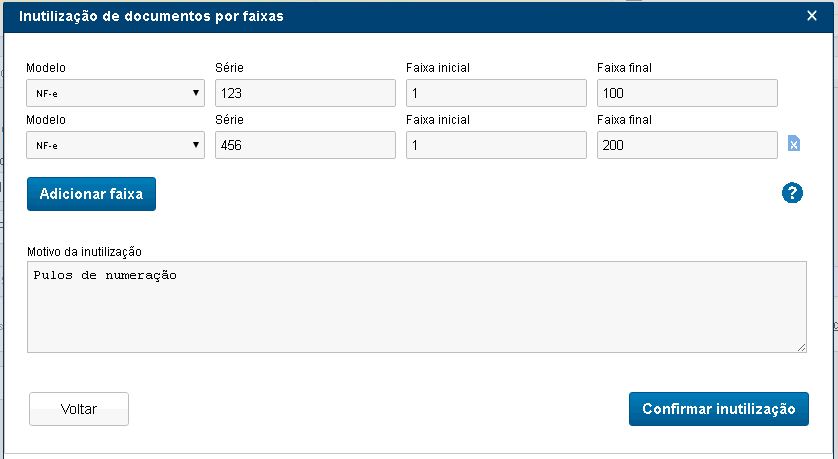The image size is (838, 459).
Task: Go back with the Voltar button
Action: (79, 409)
